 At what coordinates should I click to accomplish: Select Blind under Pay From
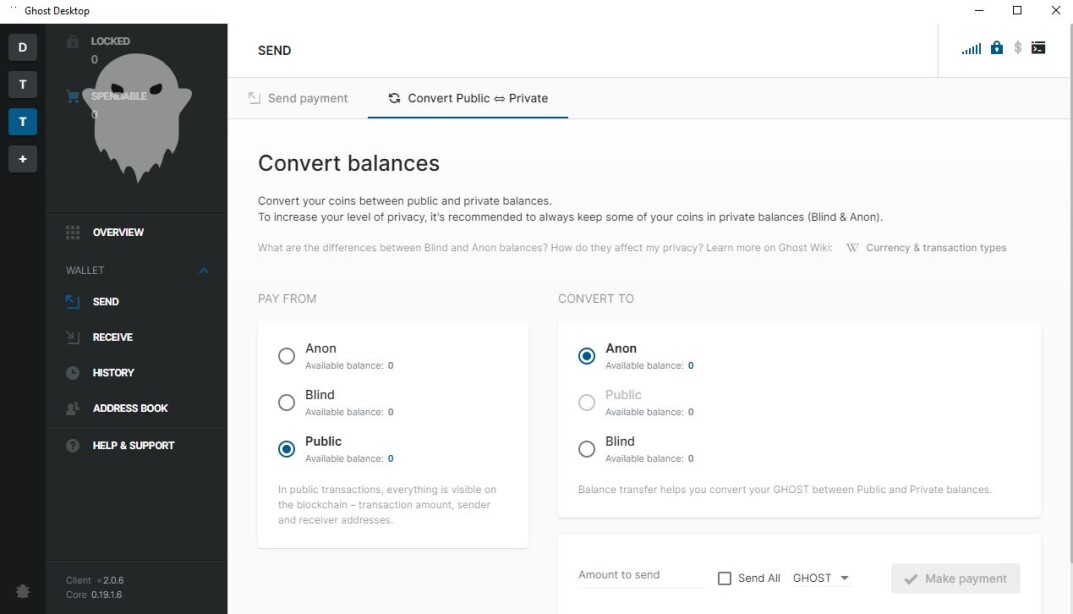pyautogui.click(x=287, y=402)
